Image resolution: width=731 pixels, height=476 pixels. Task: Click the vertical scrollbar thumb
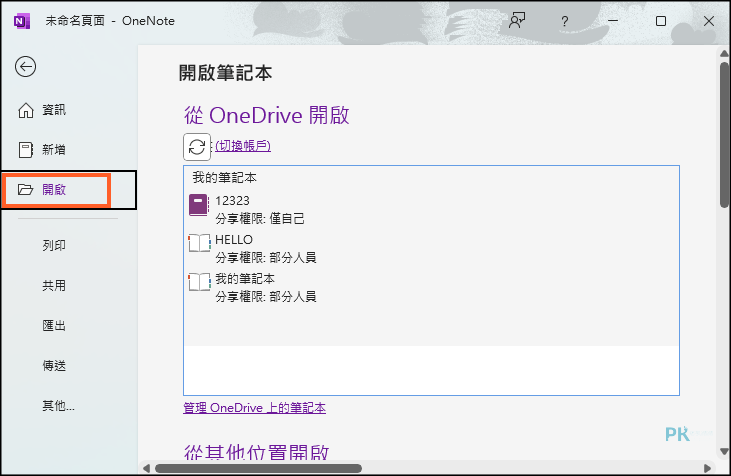[x=724, y=135]
